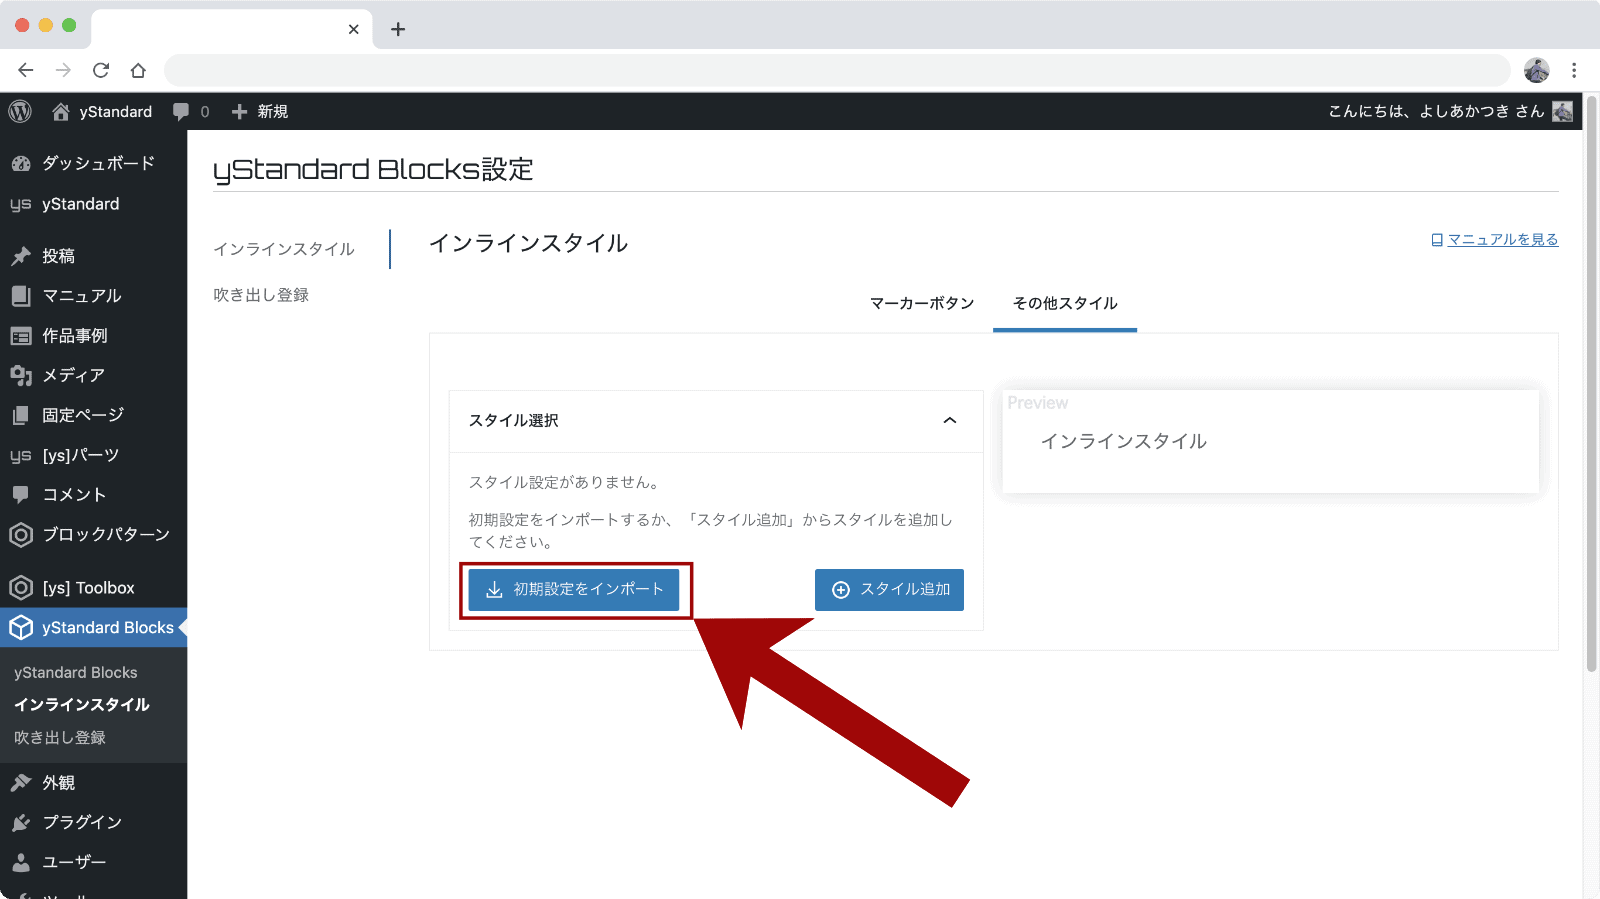Switch to the その他スタイル tab
The width and height of the screenshot is (1600, 899).
pyautogui.click(x=1065, y=303)
